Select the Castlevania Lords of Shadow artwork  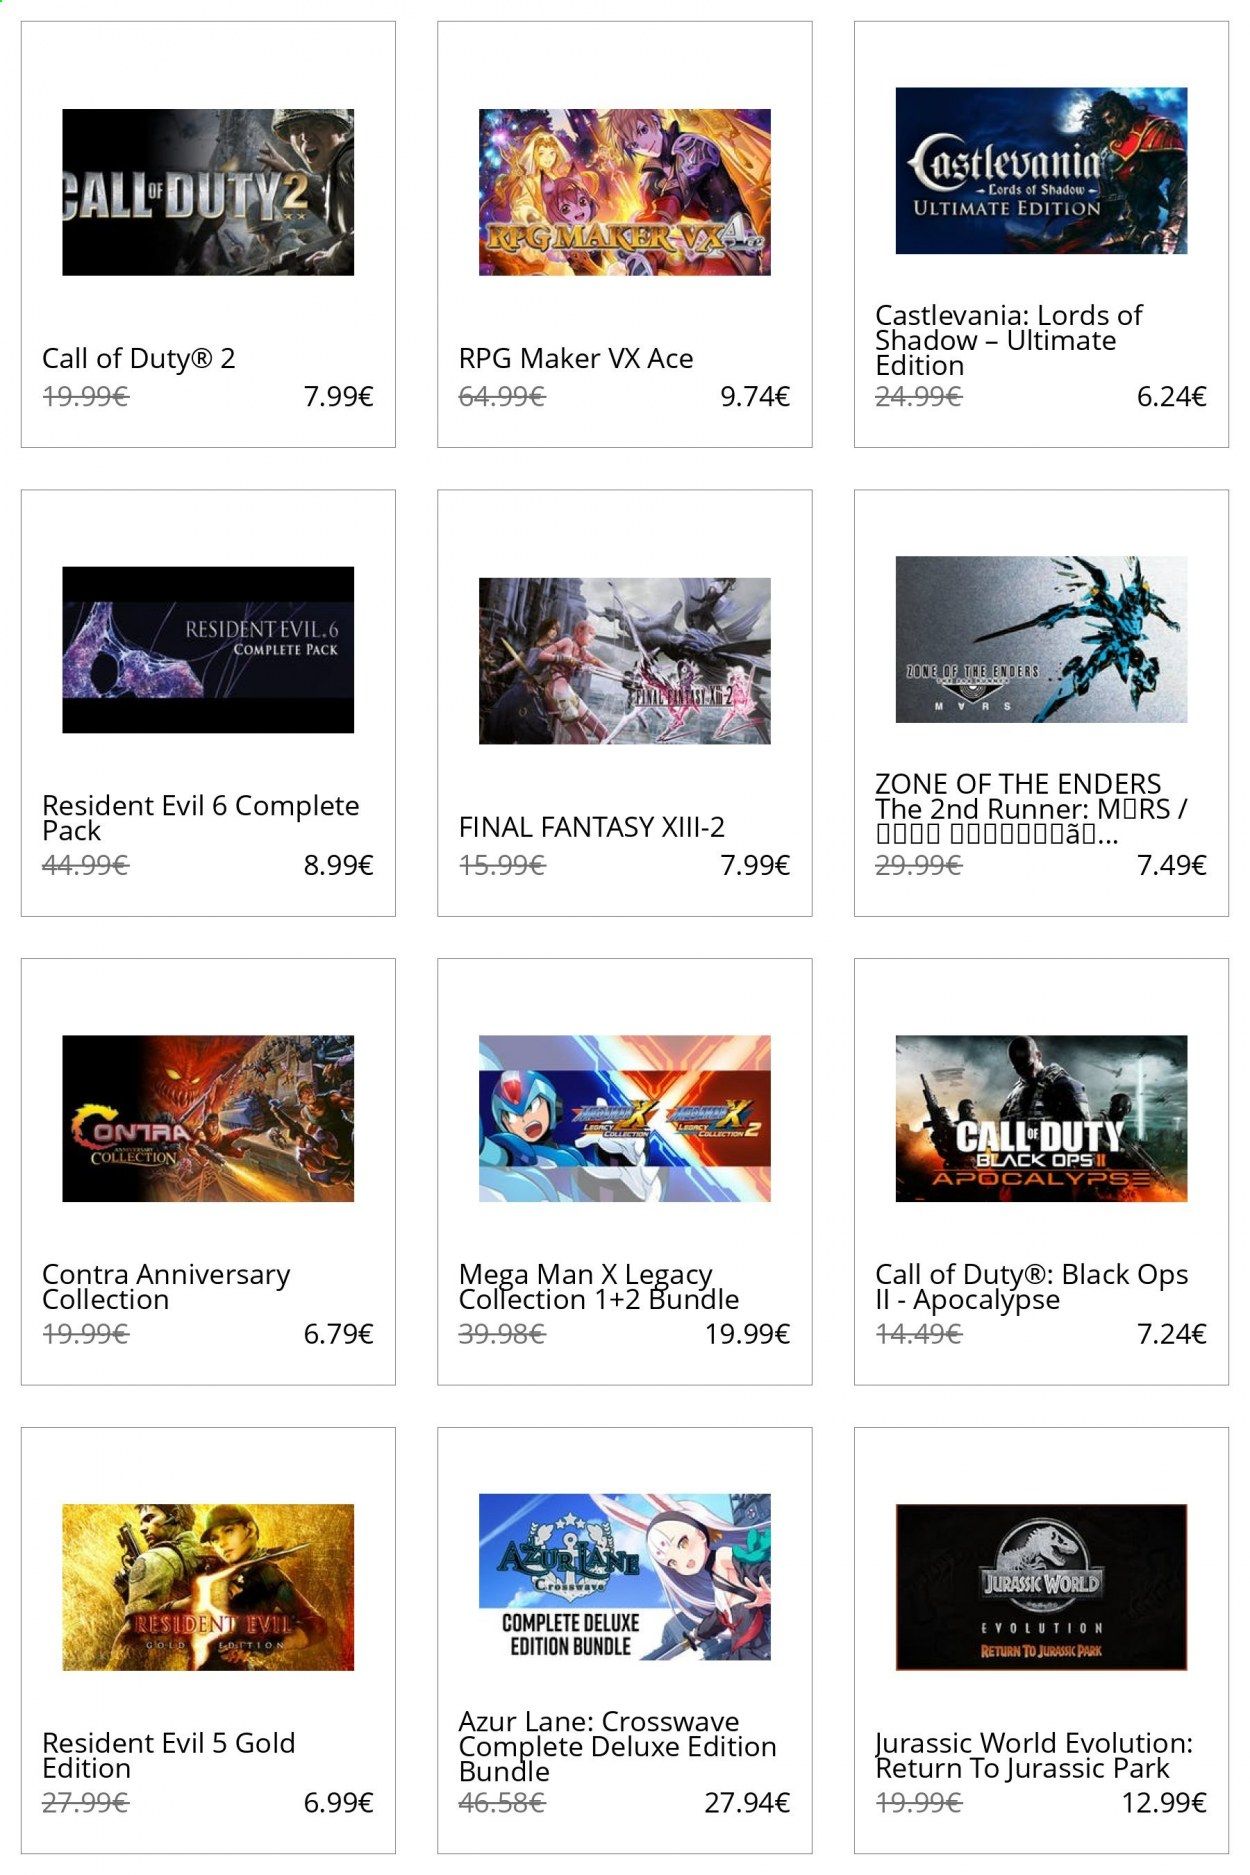[x=1041, y=170]
